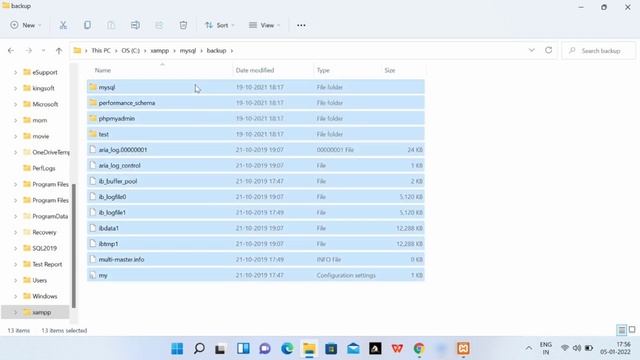640x360 pixels.
Task: Select aria_log_control file
Action: click(256, 165)
